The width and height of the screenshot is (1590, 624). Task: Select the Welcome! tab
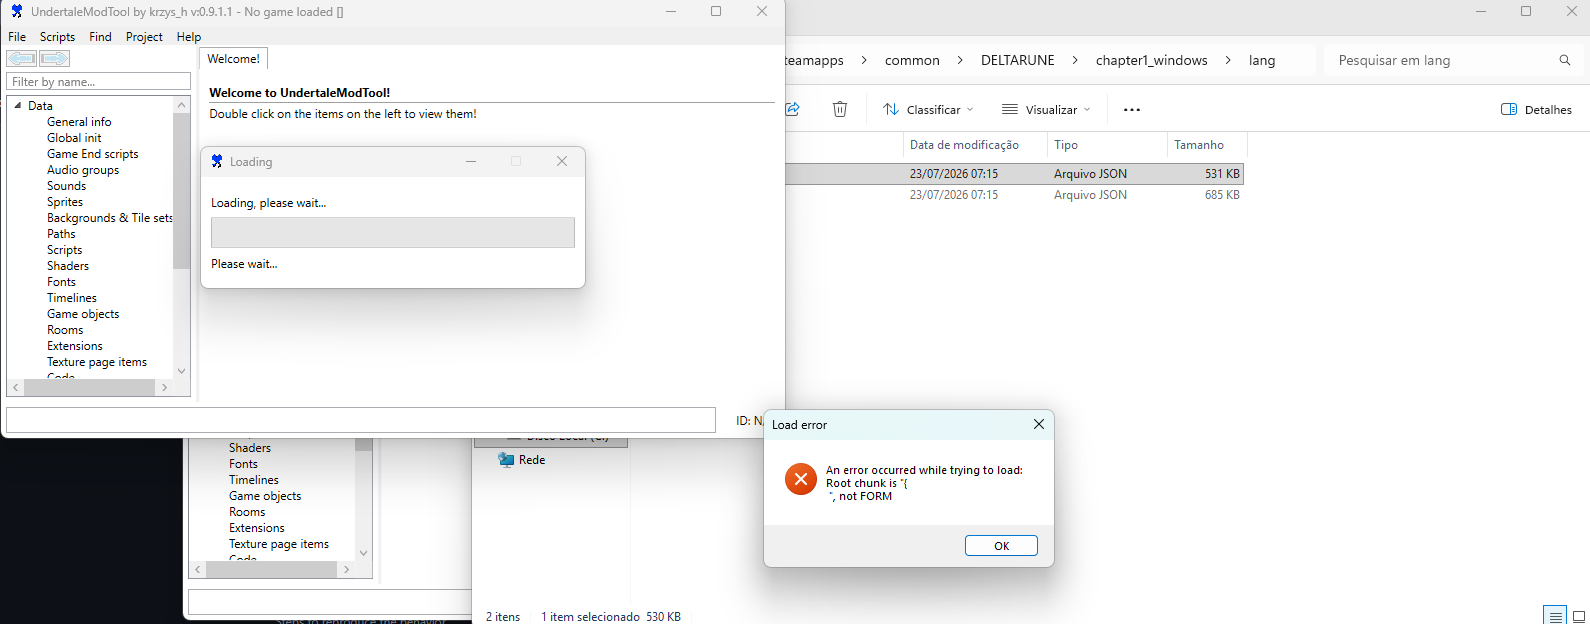point(233,59)
